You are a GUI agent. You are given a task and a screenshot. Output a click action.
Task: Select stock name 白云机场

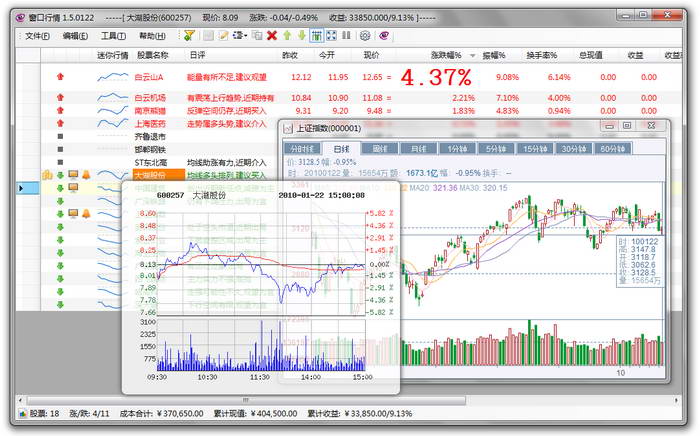point(150,98)
